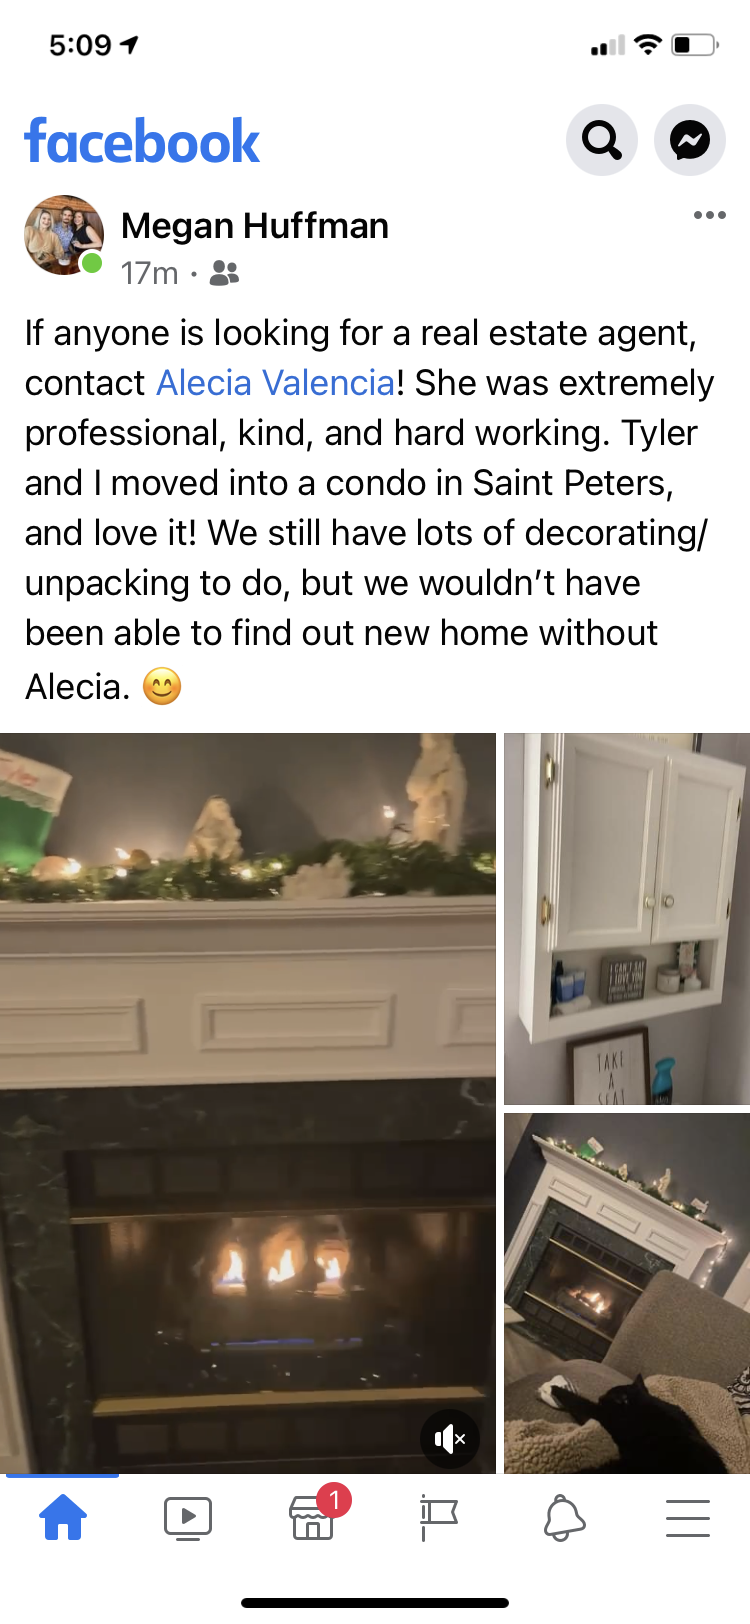Screen dimensions: 750x1624
Task: Open the hamburger menu icon
Action: coord(688,1518)
